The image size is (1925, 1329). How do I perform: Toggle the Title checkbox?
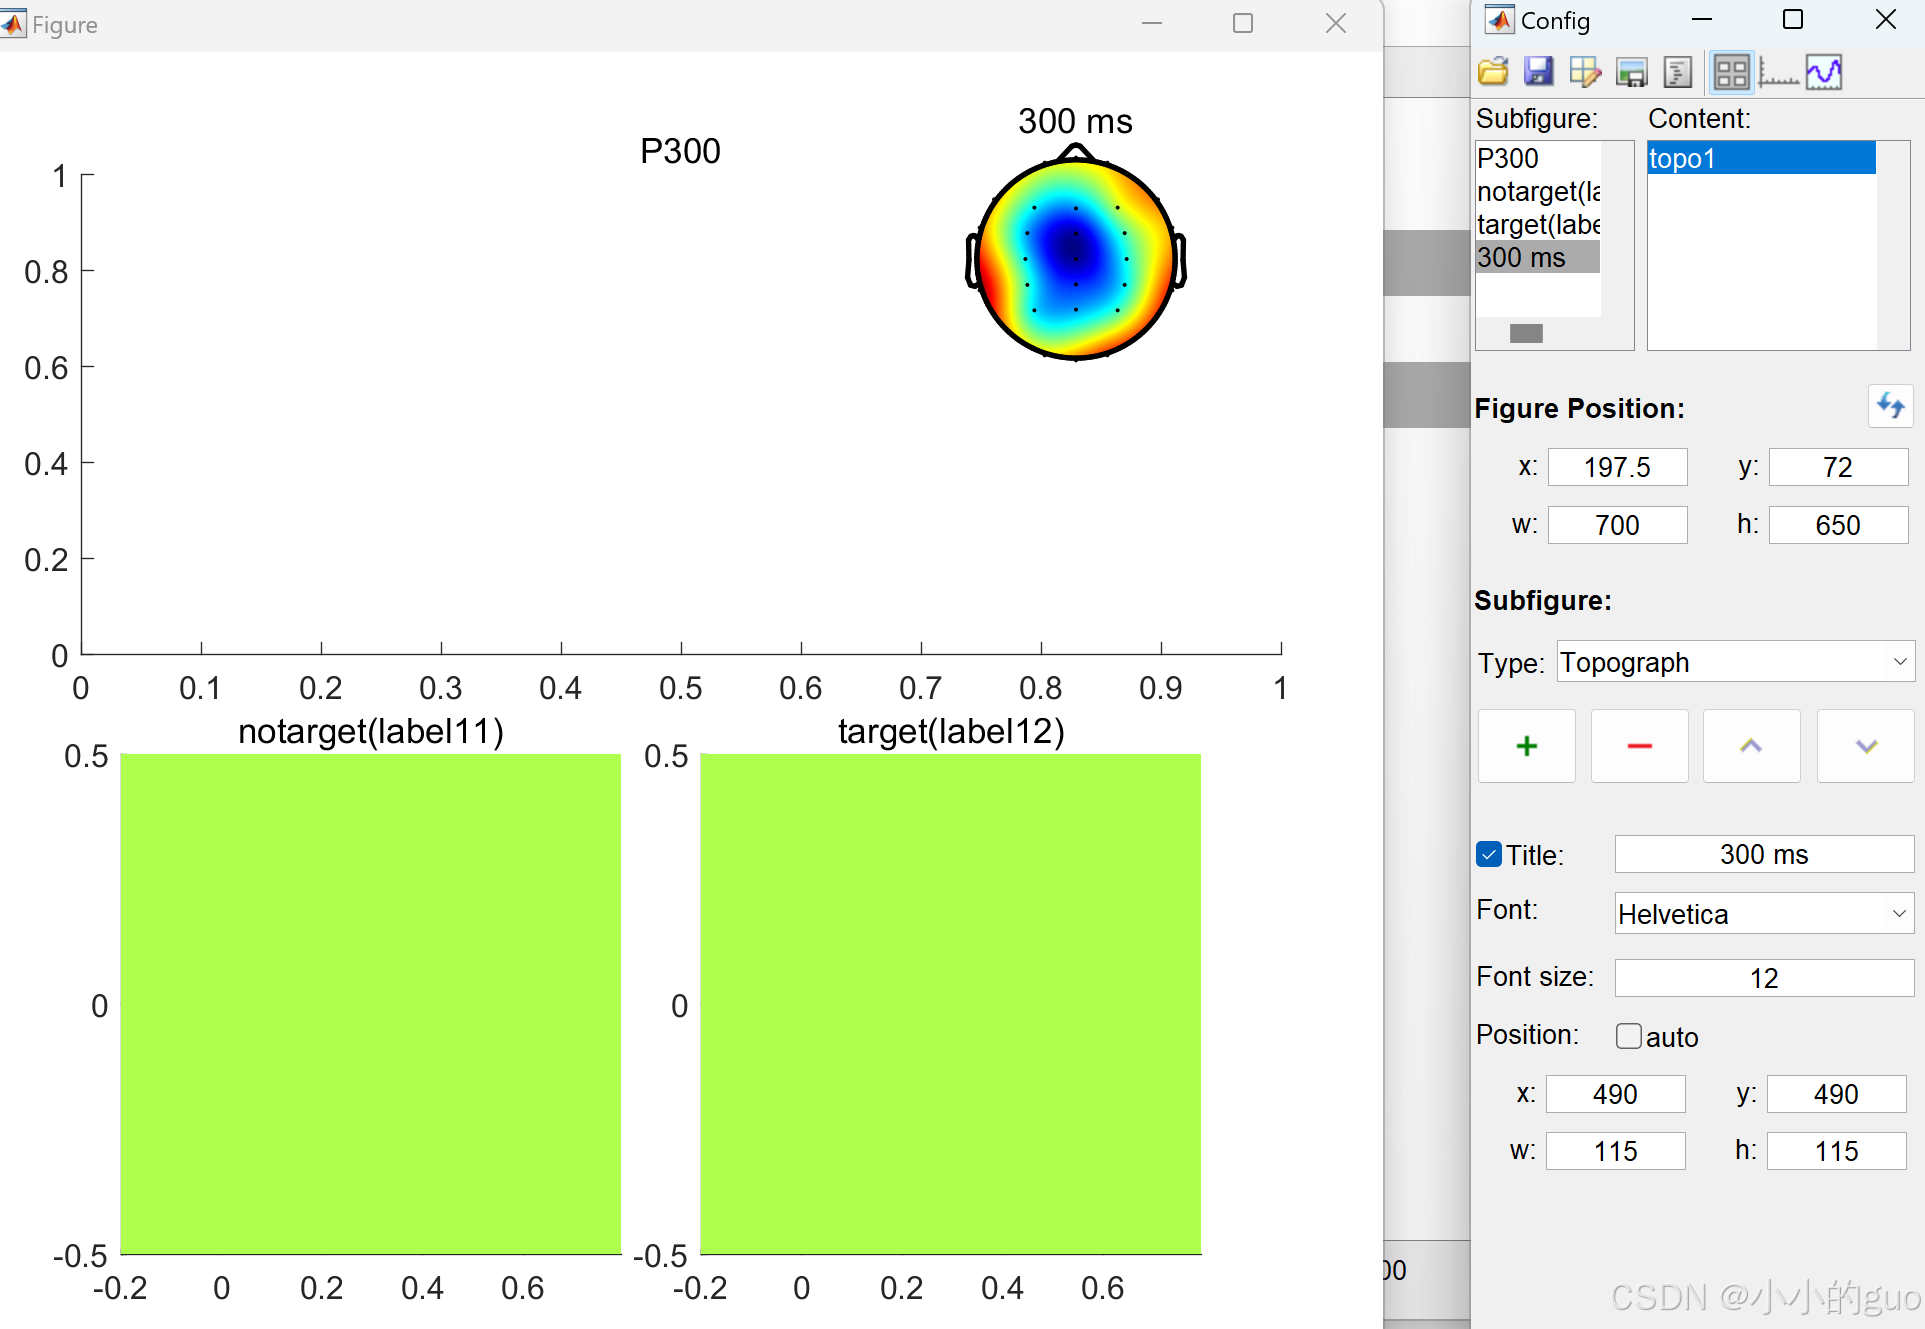click(1489, 855)
